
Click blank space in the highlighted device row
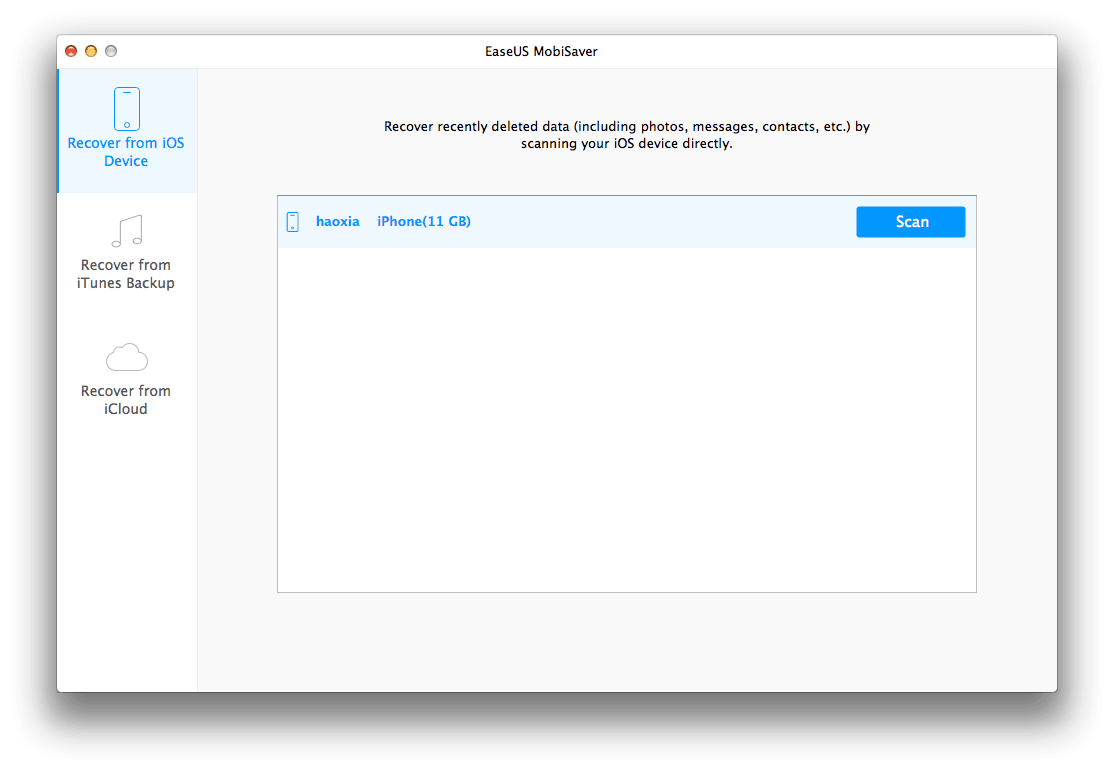660,222
